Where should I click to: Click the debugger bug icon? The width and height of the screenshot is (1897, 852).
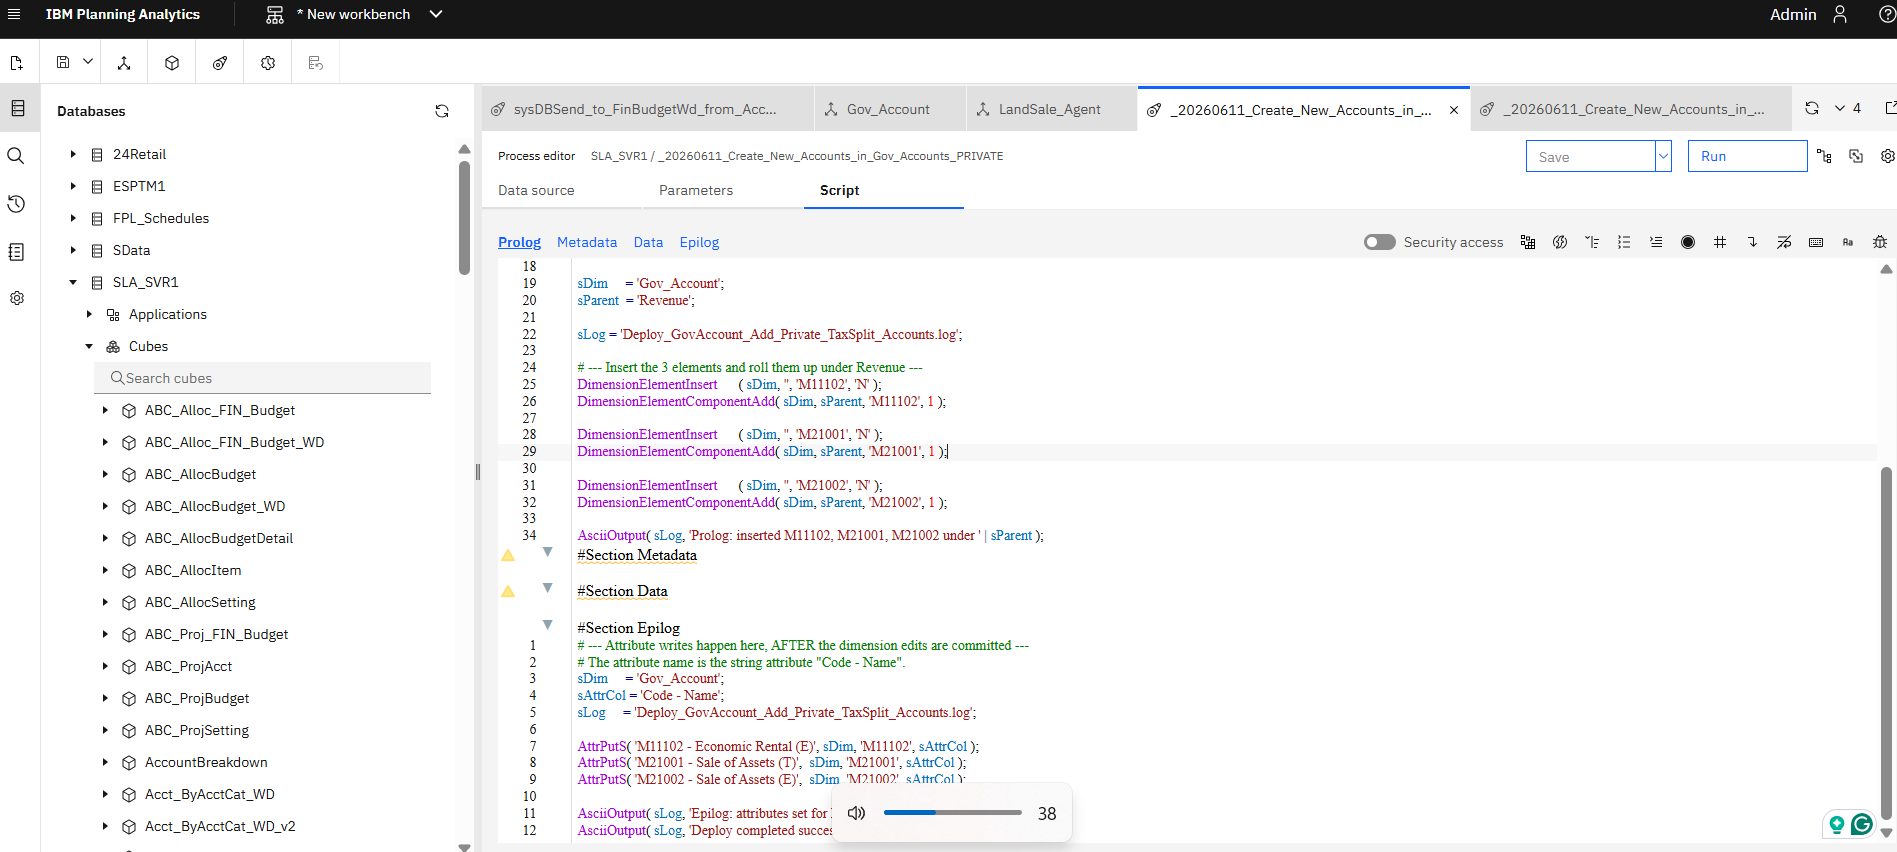tap(1880, 242)
